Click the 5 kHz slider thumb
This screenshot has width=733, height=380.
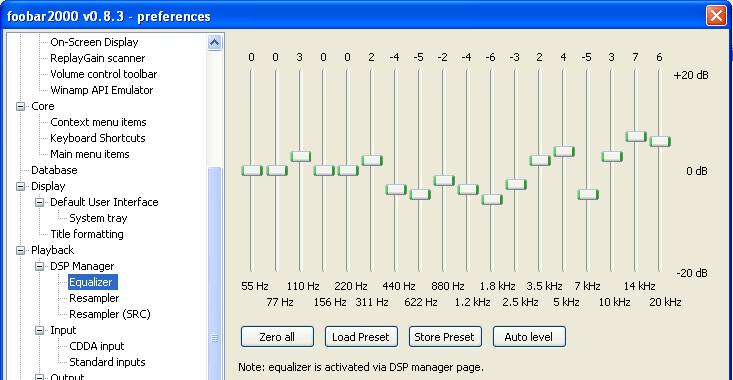coord(564,151)
